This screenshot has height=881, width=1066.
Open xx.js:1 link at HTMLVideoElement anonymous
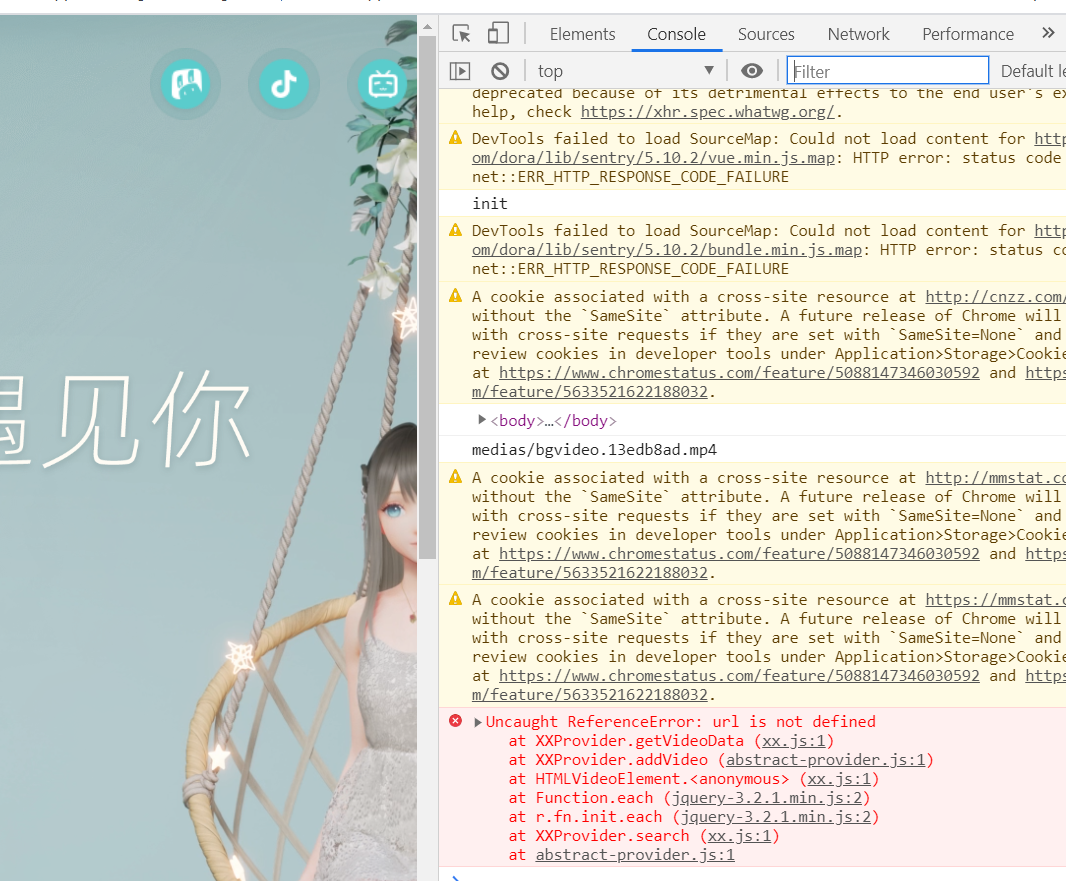pos(839,778)
